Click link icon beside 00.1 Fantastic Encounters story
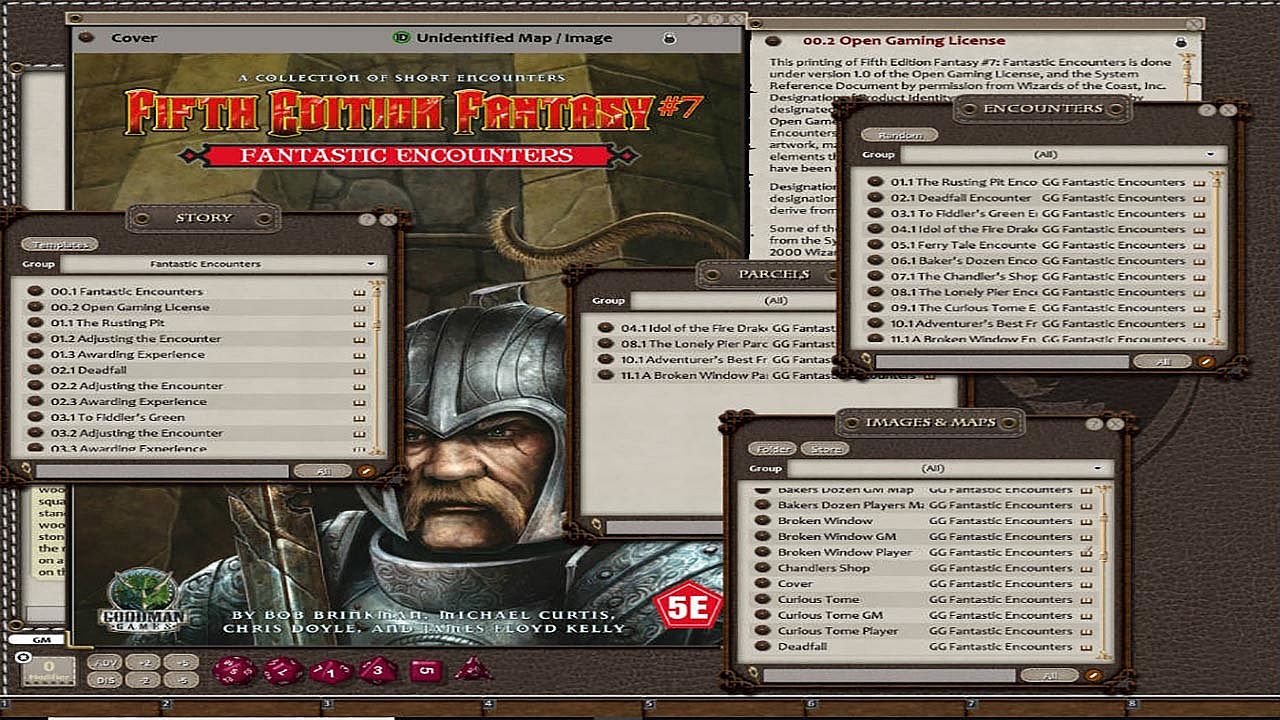 click(x=33, y=292)
